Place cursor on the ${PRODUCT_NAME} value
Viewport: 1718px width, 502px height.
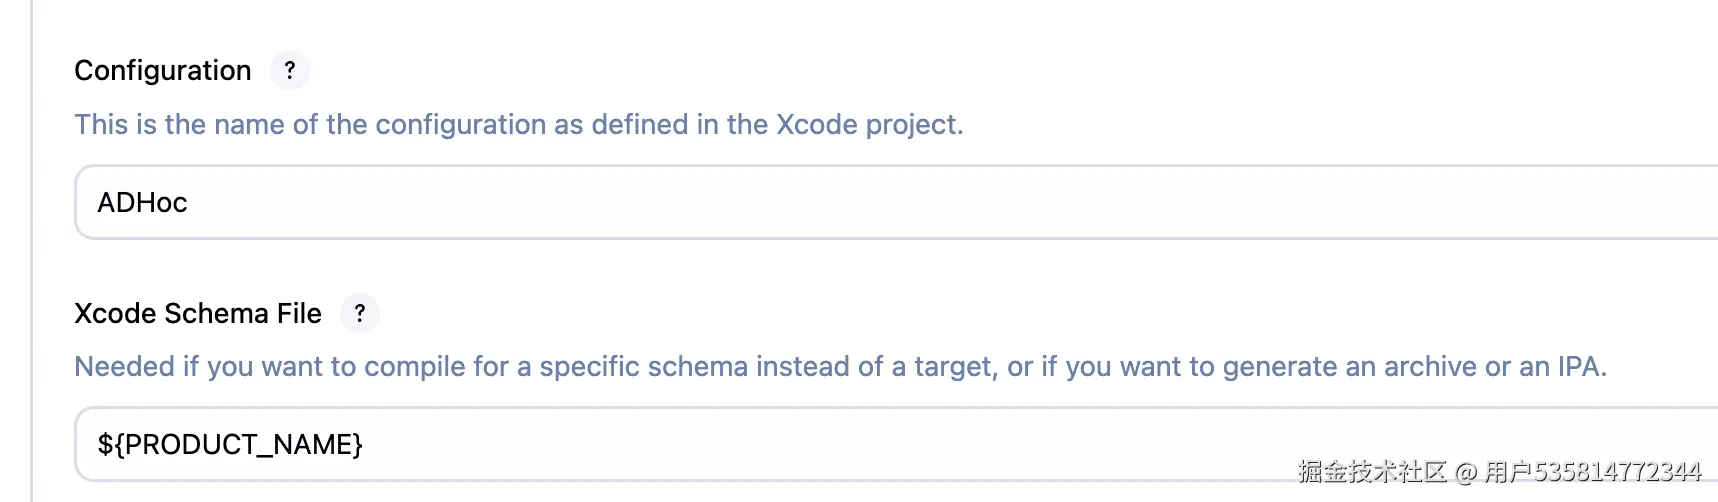point(230,444)
